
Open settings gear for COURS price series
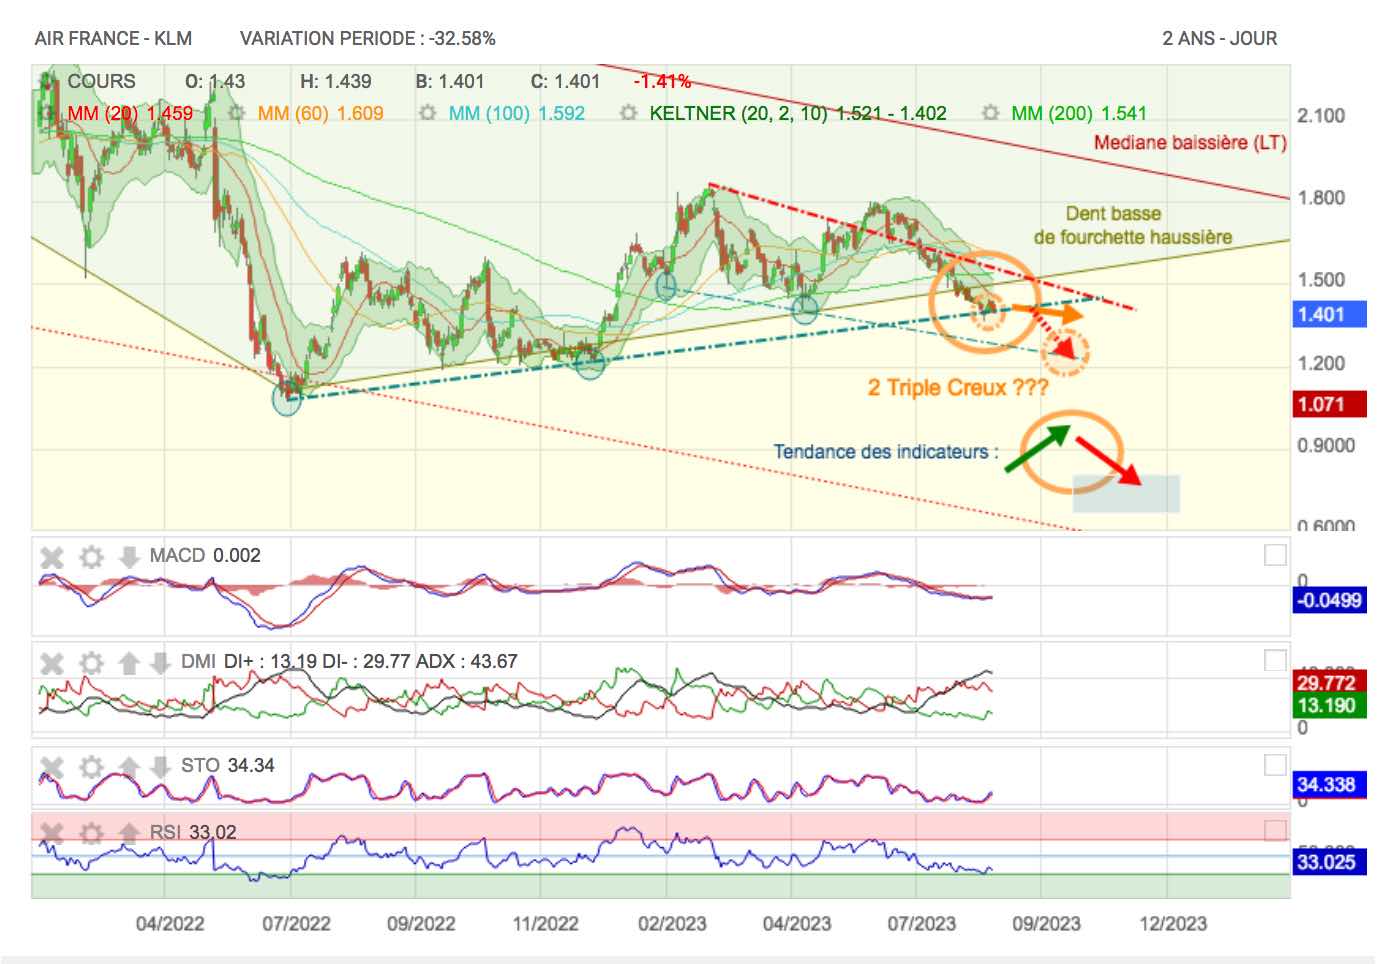(46, 81)
